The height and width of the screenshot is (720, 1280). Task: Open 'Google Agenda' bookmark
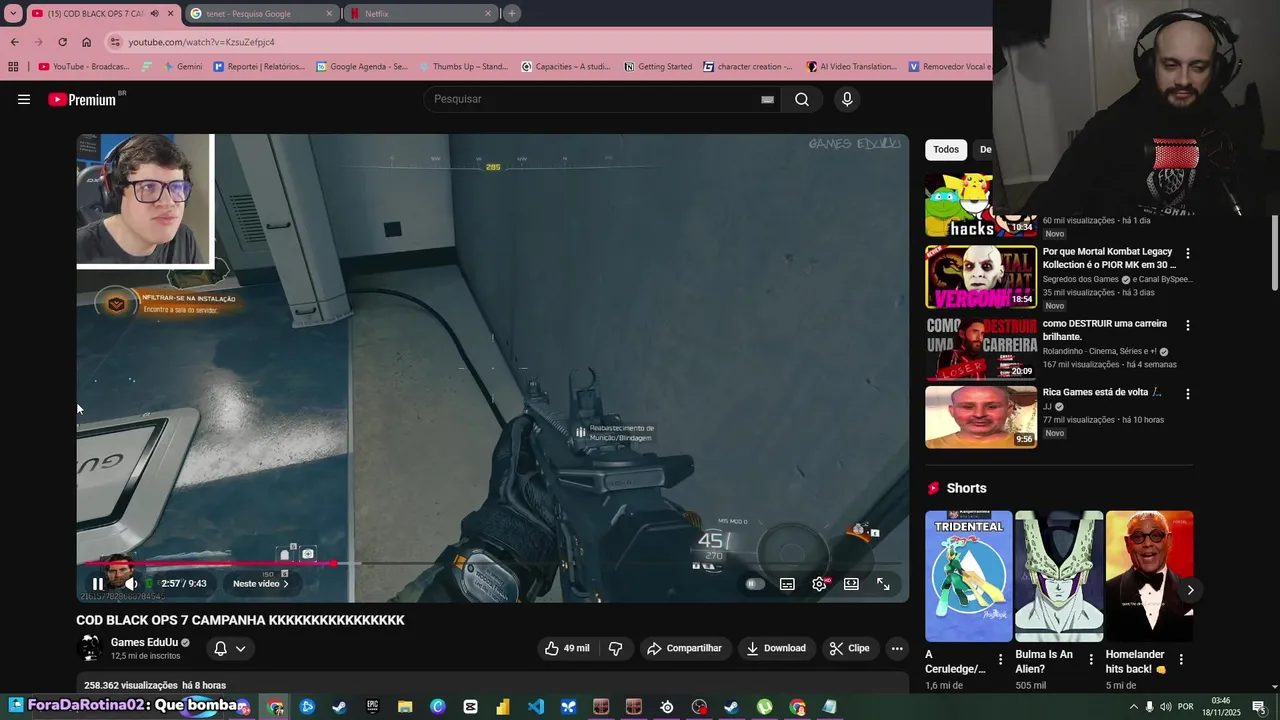click(x=362, y=67)
